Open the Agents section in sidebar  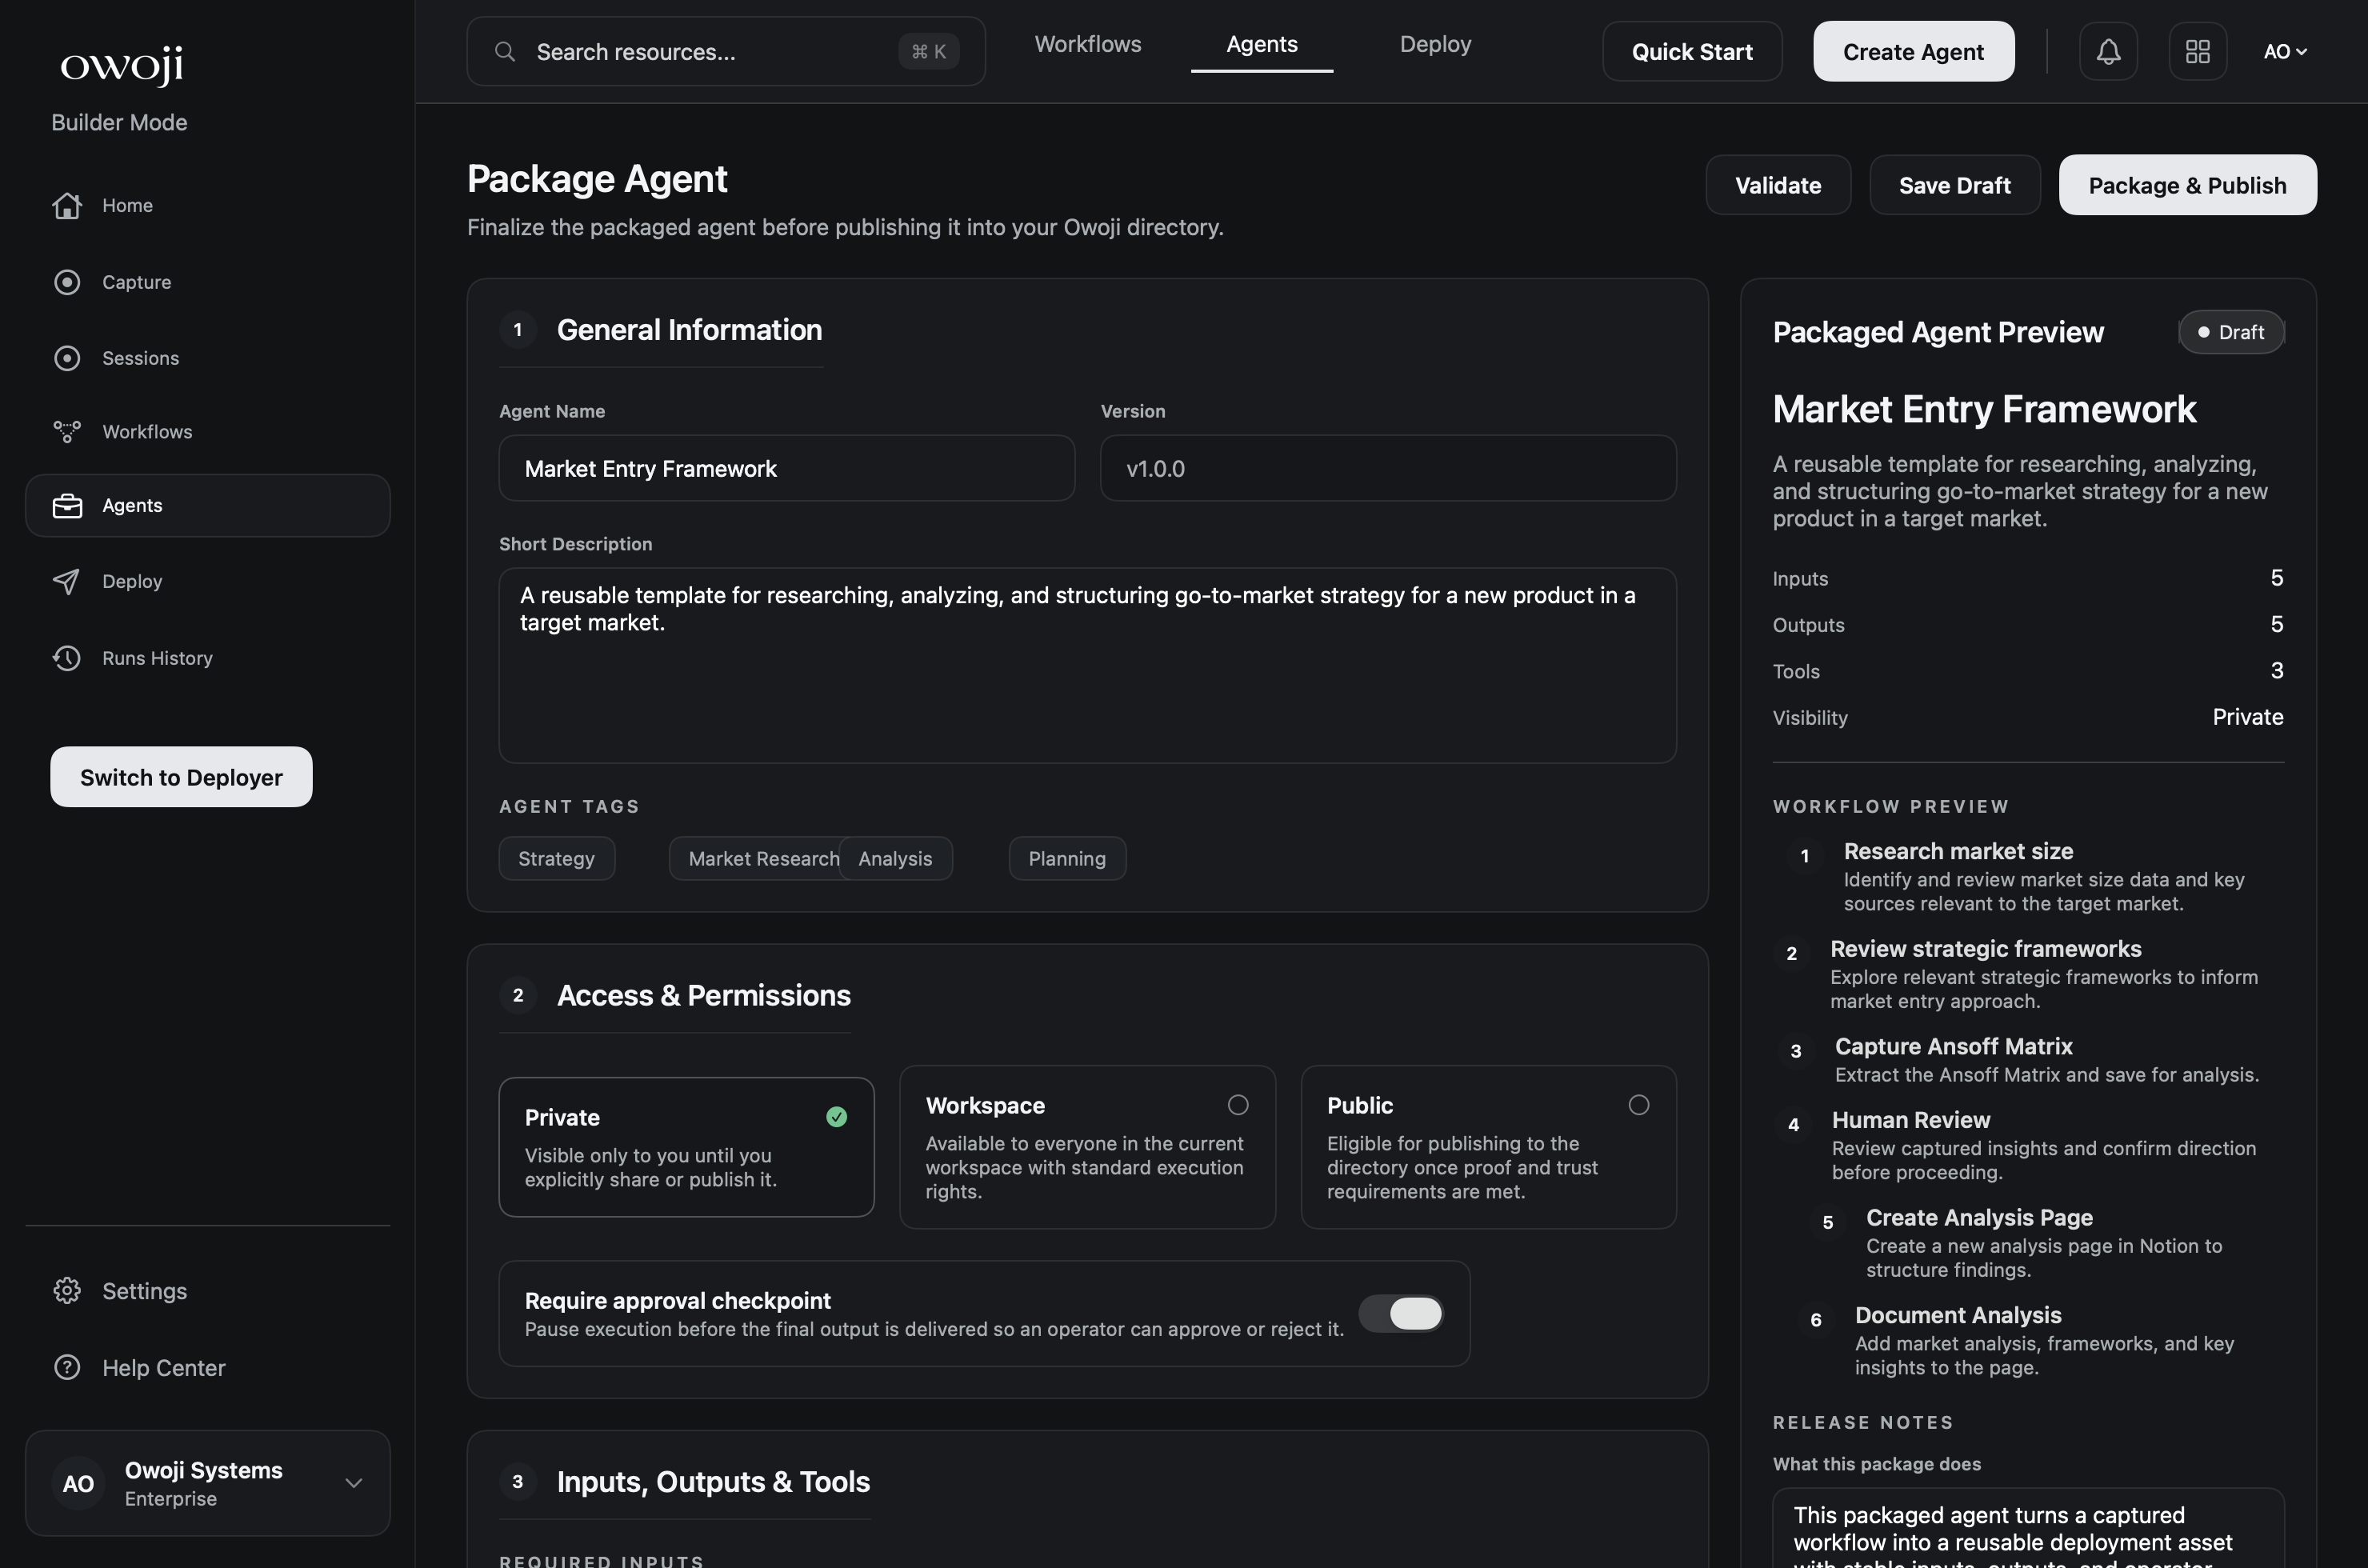[131, 505]
